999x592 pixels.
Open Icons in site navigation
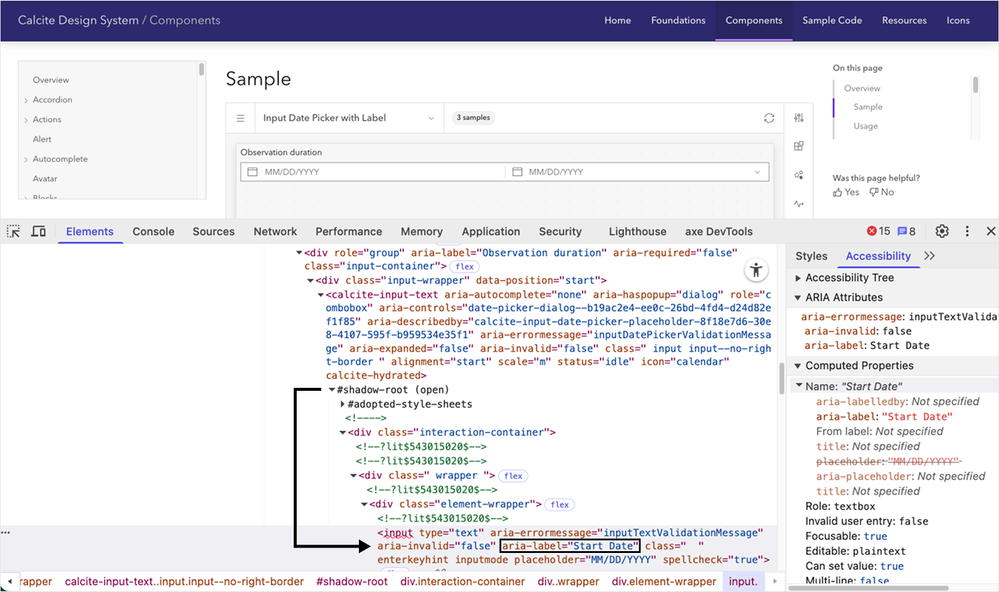pyautogui.click(x=958, y=20)
